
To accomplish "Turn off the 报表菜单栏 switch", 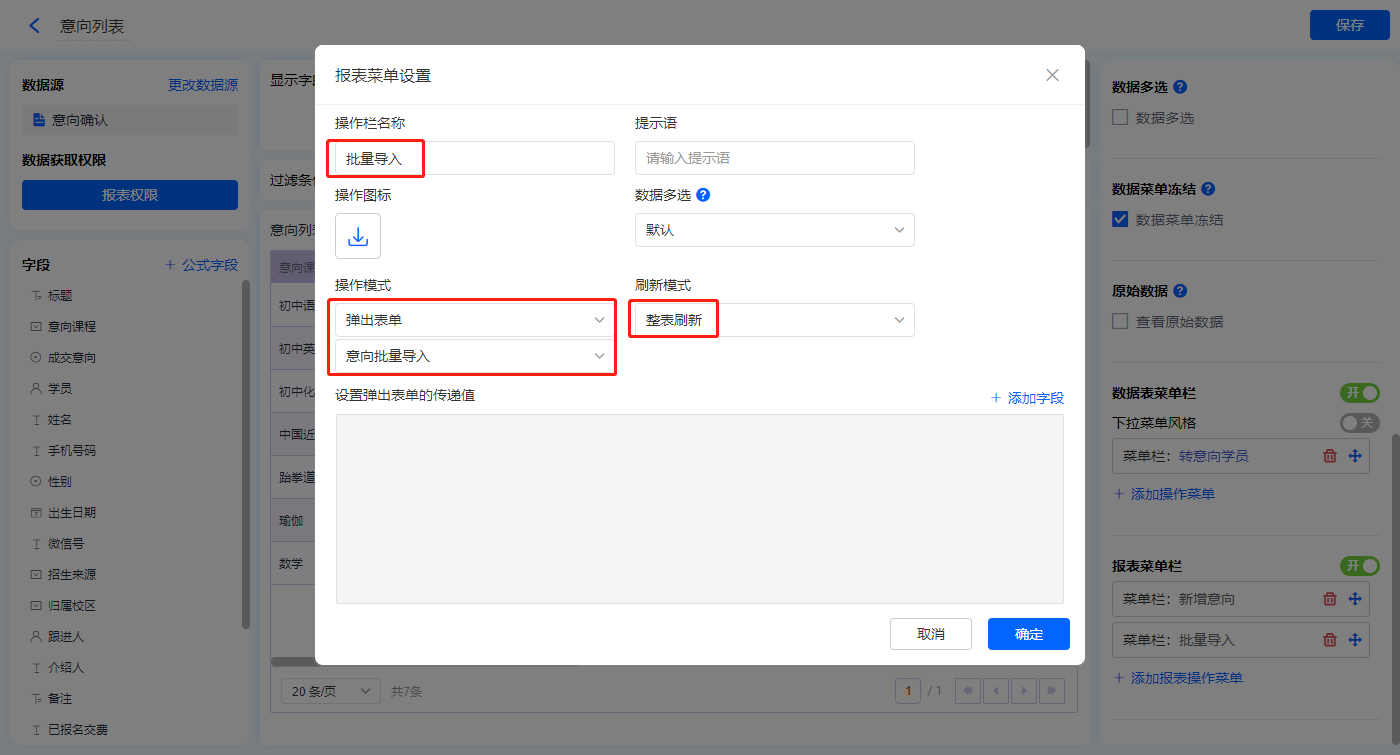I will click(1359, 566).
